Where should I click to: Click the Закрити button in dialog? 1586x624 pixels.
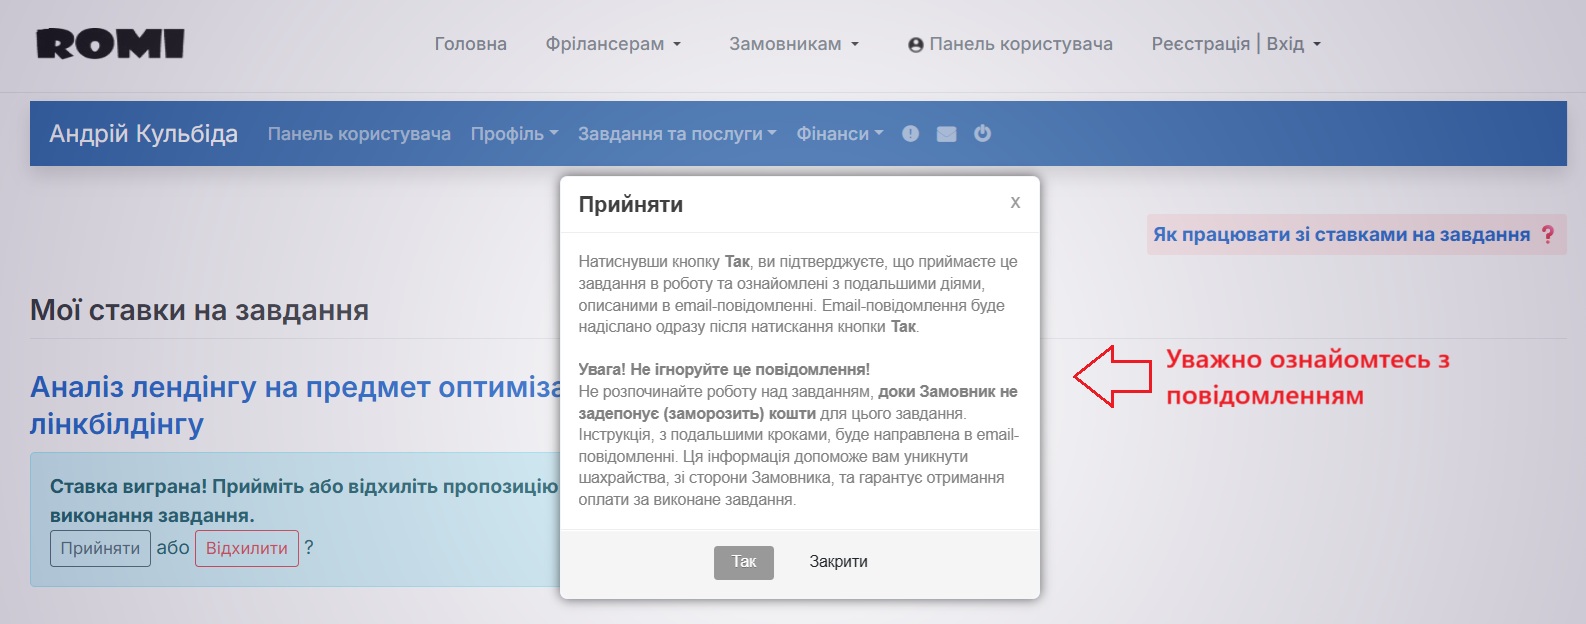(838, 562)
